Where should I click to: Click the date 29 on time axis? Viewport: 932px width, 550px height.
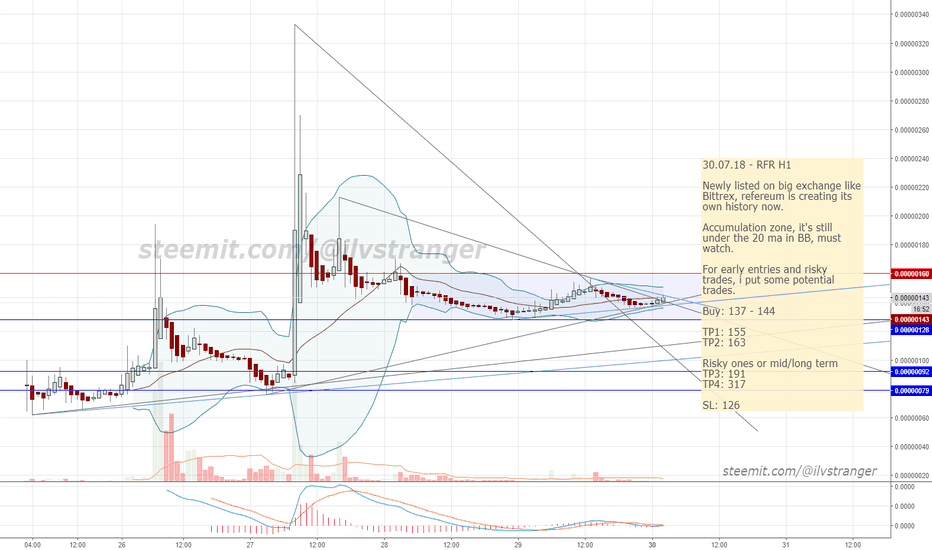[x=518, y=545]
